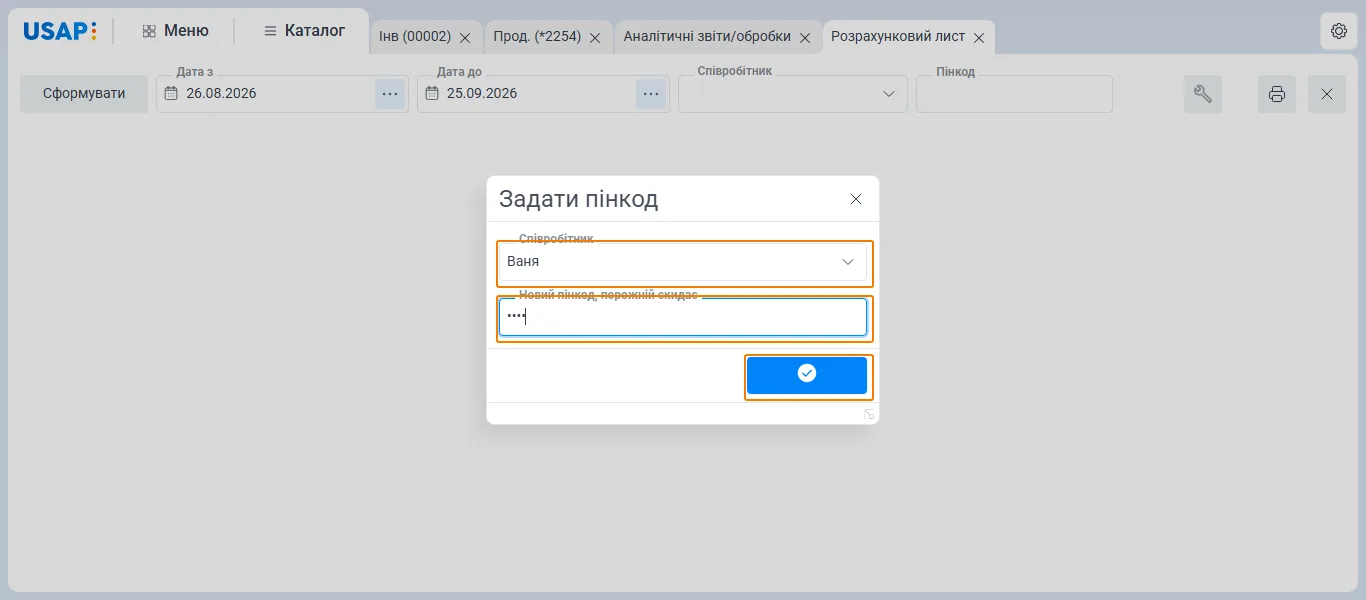This screenshot has height=600, width=1366.
Task: Click dialog resize grip icon
Action: [x=869, y=414]
